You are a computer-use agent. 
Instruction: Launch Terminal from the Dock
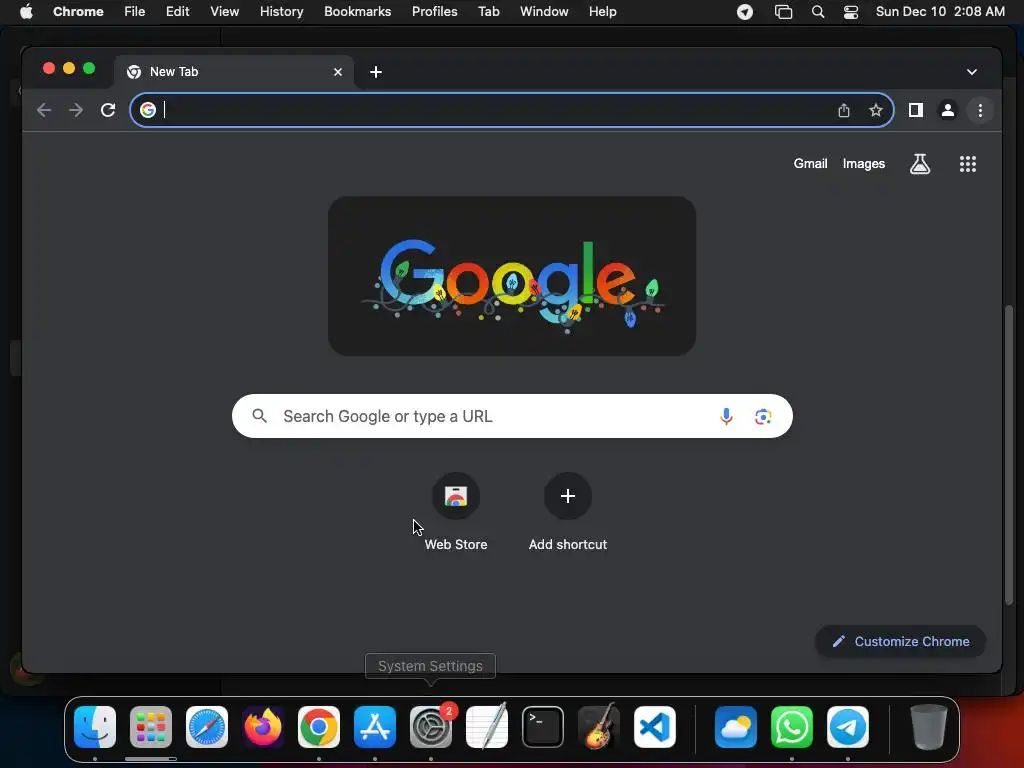[543, 727]
